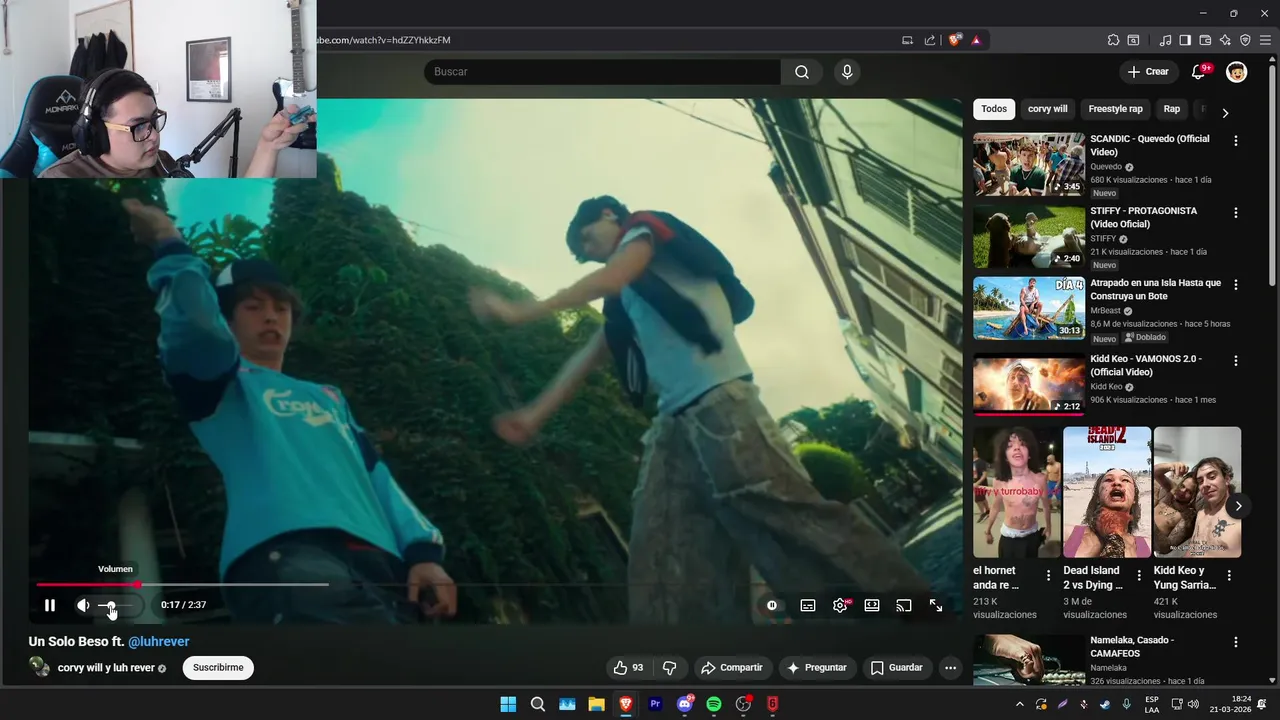Start voice search with the microphone
1280x720 pixels.
click(x=847, y=72)
